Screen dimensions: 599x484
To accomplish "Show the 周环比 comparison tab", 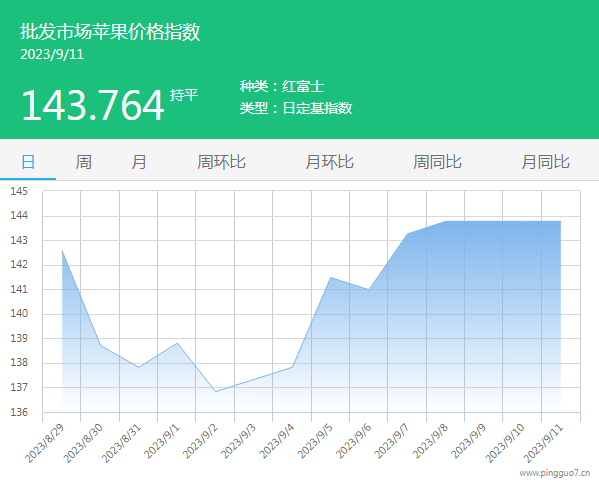I will (221, 162).
